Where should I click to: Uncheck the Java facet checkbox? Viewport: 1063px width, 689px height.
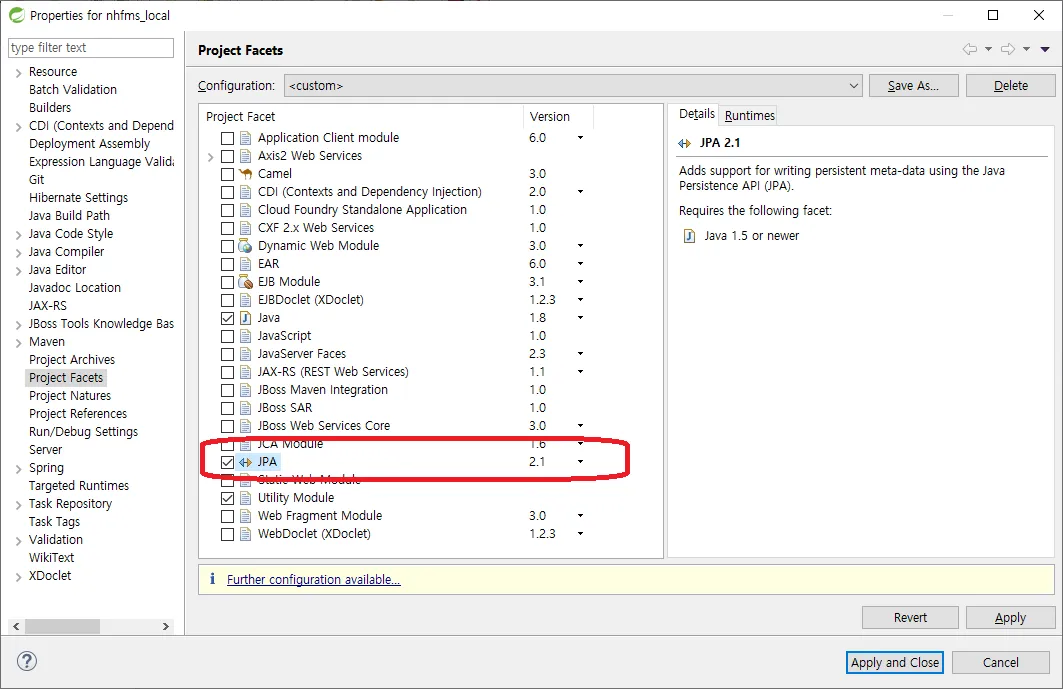pos(228,318)
